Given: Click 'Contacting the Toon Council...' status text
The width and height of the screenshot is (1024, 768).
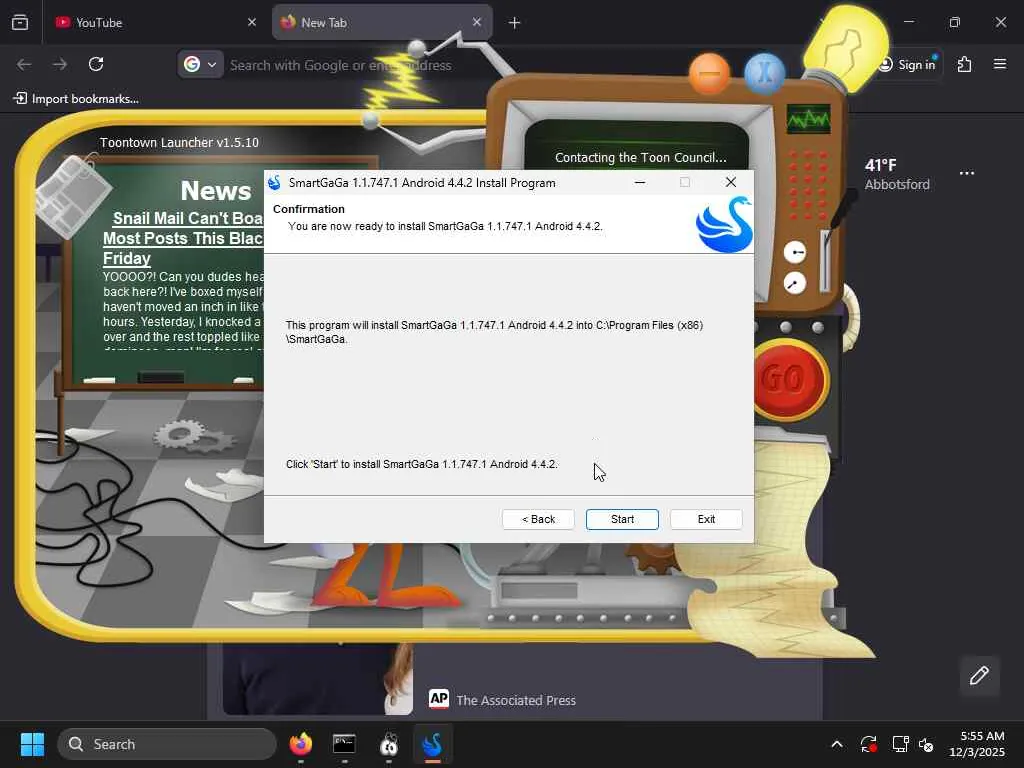Looking at the screenshot, I should pyautogui.click(x=640, y=157).
